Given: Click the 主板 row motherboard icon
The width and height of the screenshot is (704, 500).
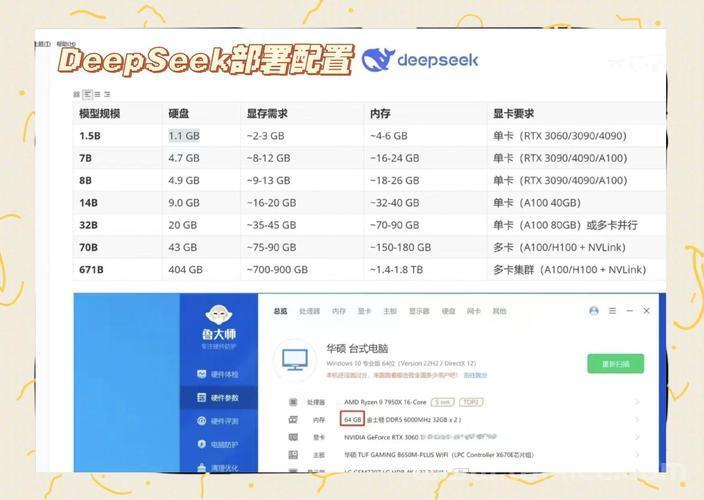Looking at the screenshot, I should coord(293,455).
